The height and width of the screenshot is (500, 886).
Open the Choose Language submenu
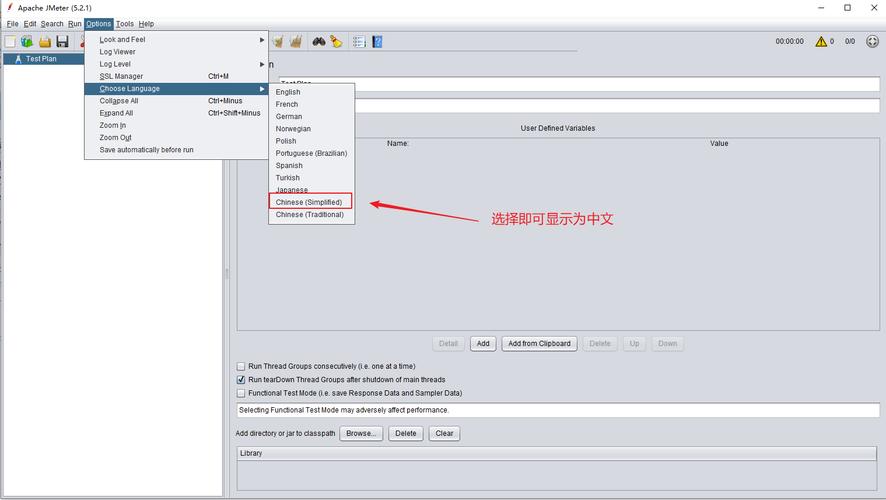point(176,89)
